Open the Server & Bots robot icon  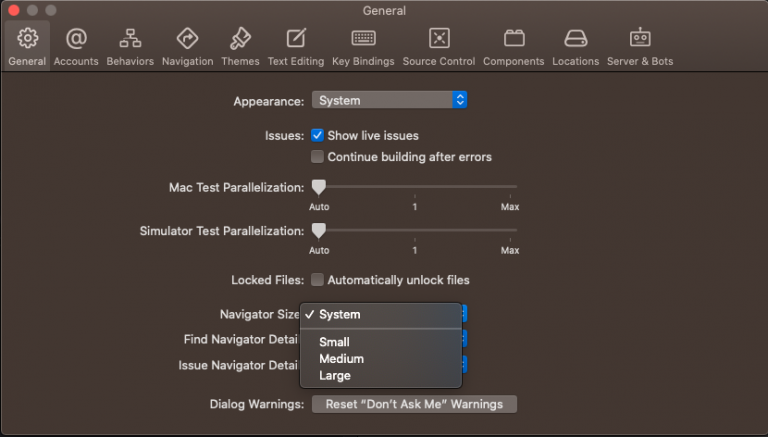tap(640, 39)
